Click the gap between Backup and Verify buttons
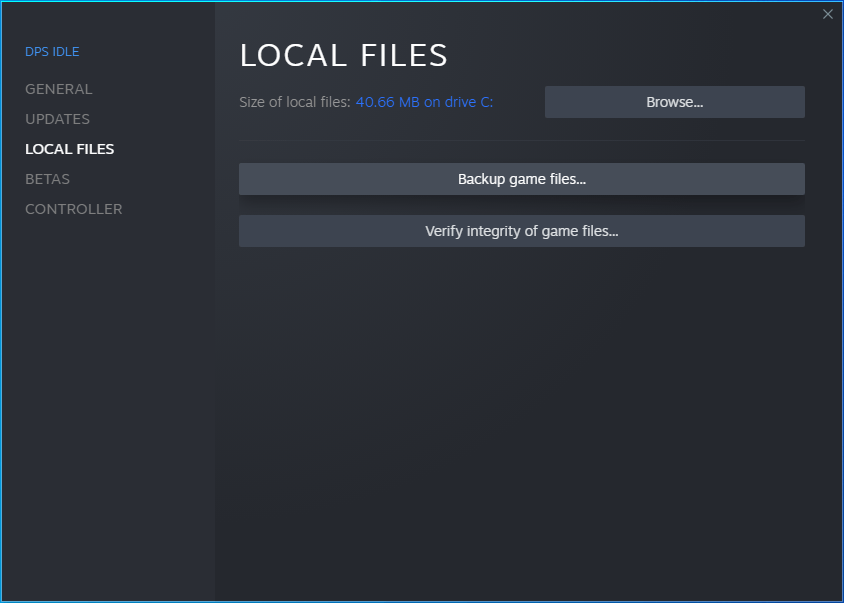Image resolution: width=844 pixels, height=603 pixels. tap(521, 205)
